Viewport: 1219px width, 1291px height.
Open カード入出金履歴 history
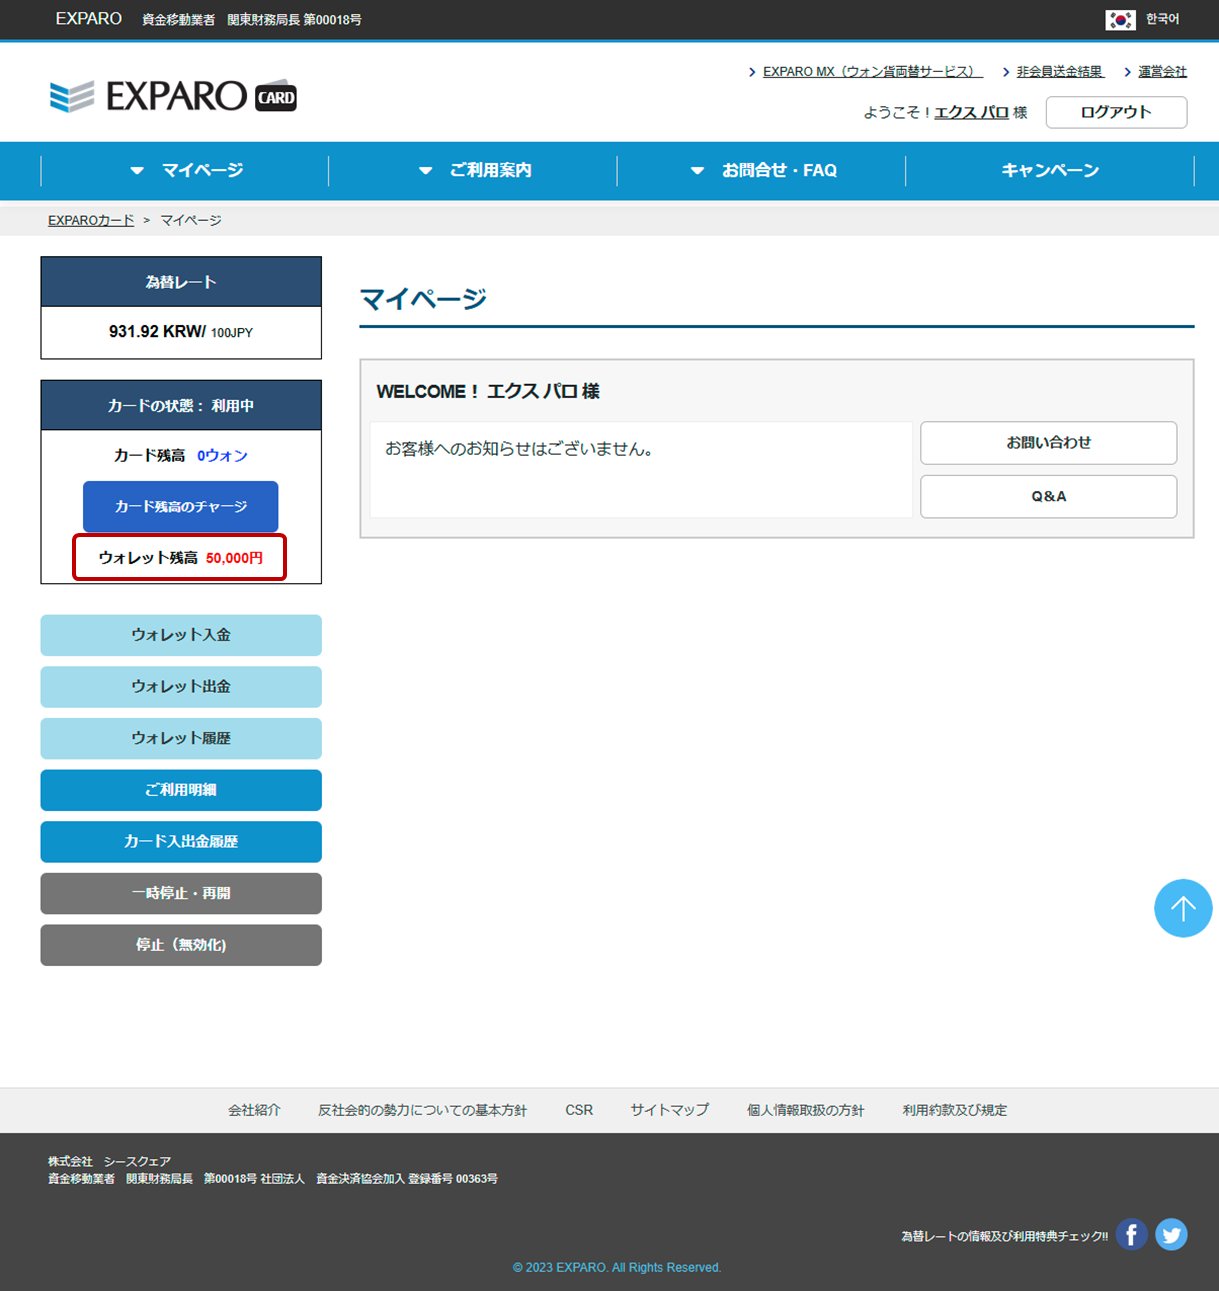tap(181, 842)
